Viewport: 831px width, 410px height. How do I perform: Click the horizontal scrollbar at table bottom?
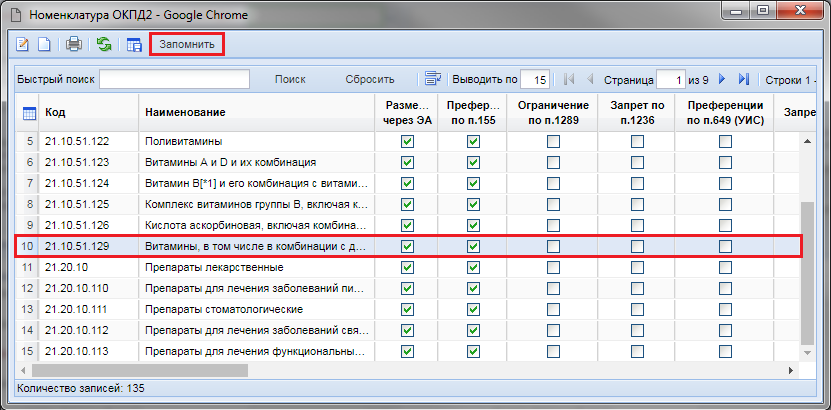(400, 370)
